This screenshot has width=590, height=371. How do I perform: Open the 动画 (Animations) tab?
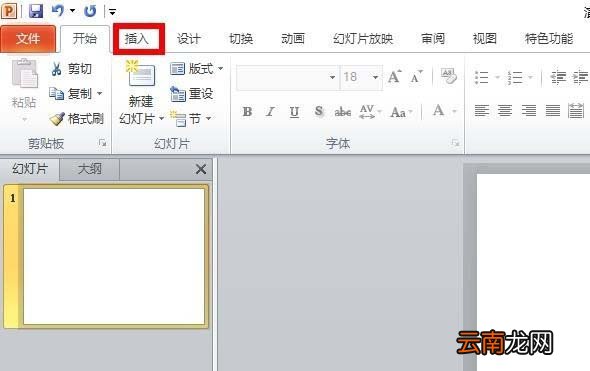pos(293,38)
